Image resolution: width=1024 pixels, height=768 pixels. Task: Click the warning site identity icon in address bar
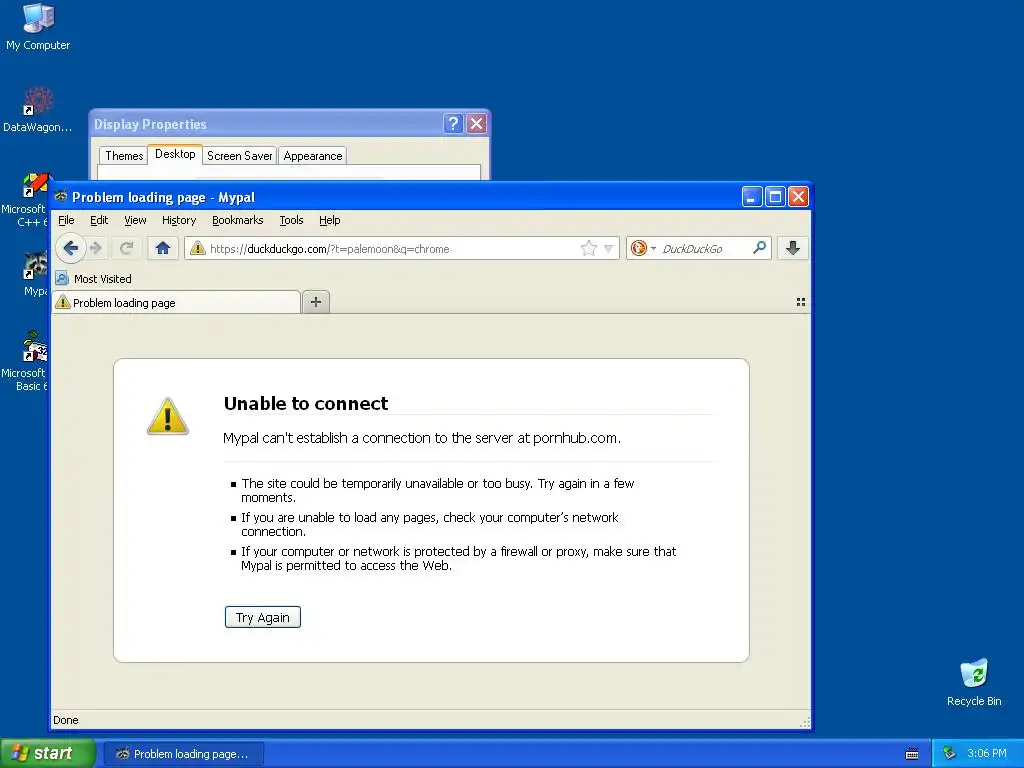click(x=198, y=248)
